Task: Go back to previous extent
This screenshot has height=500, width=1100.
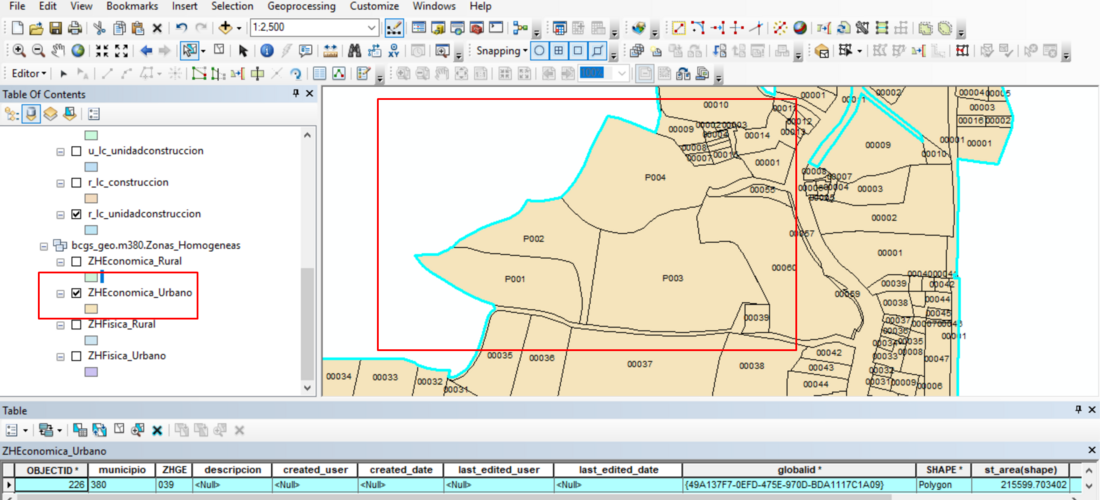Action: tap(146, 50)
